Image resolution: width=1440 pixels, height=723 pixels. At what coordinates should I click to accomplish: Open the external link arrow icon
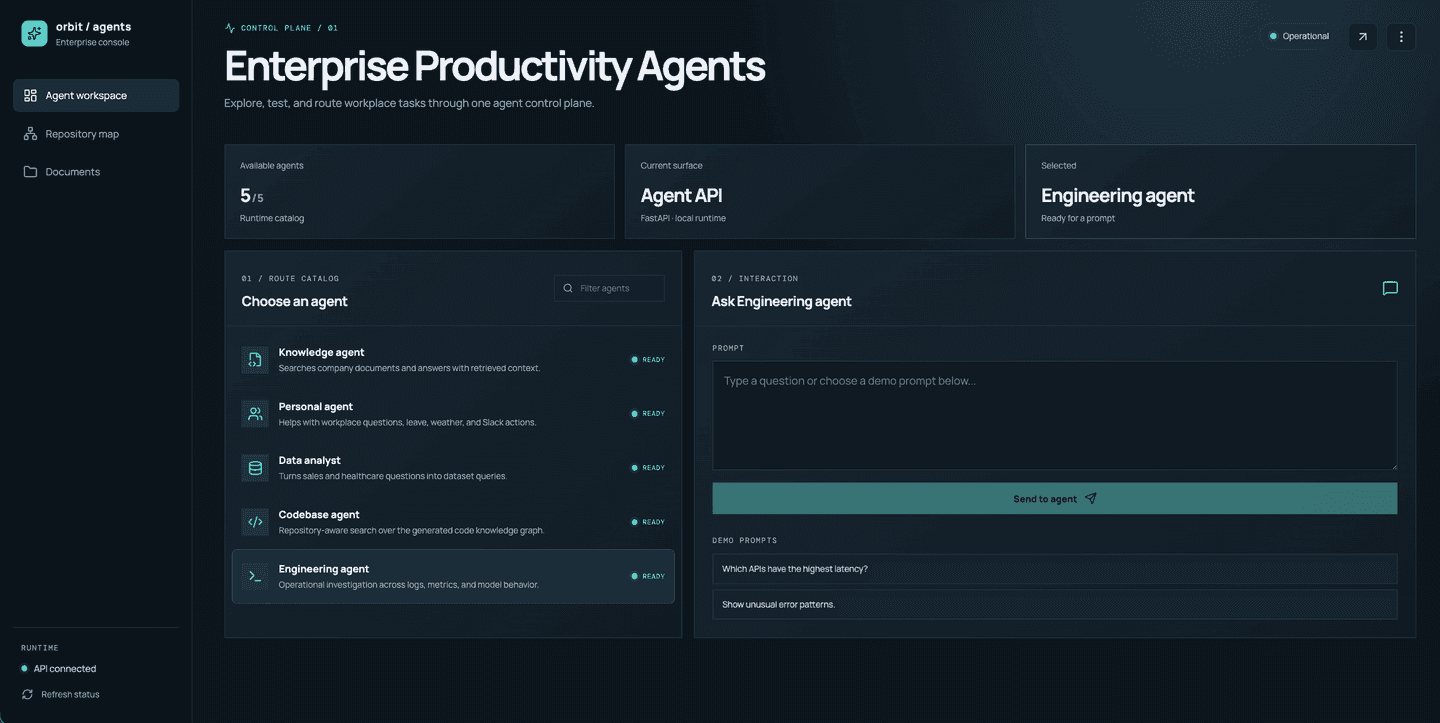pyautogui.click(x=1362, y=37)
